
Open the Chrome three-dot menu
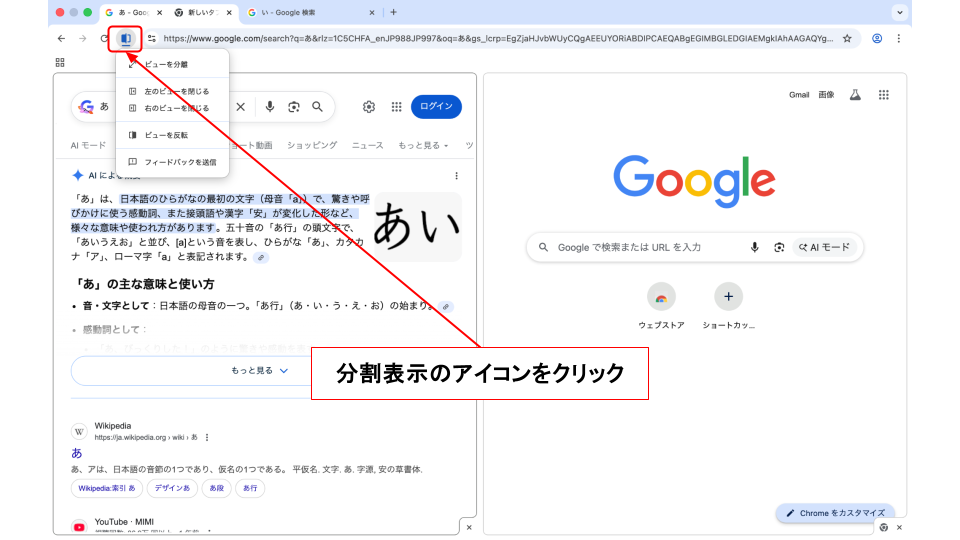[898, 38]
